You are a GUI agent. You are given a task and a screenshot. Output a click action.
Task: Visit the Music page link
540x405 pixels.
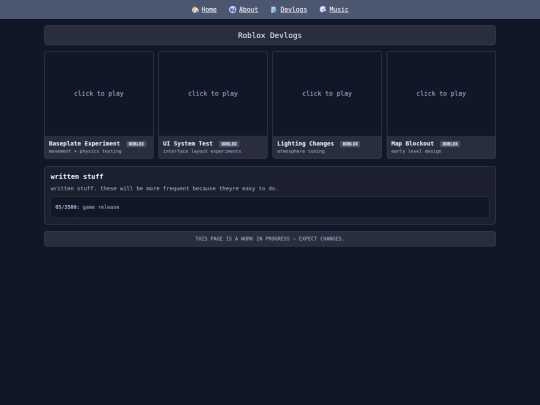pos(339,10)
